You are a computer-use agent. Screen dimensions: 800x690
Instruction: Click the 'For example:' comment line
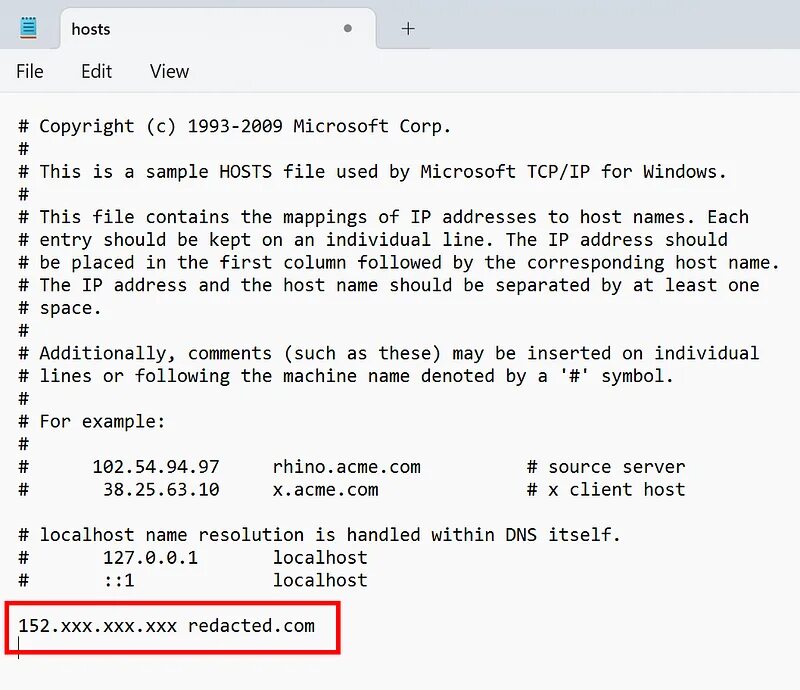[x=92, y=422]
